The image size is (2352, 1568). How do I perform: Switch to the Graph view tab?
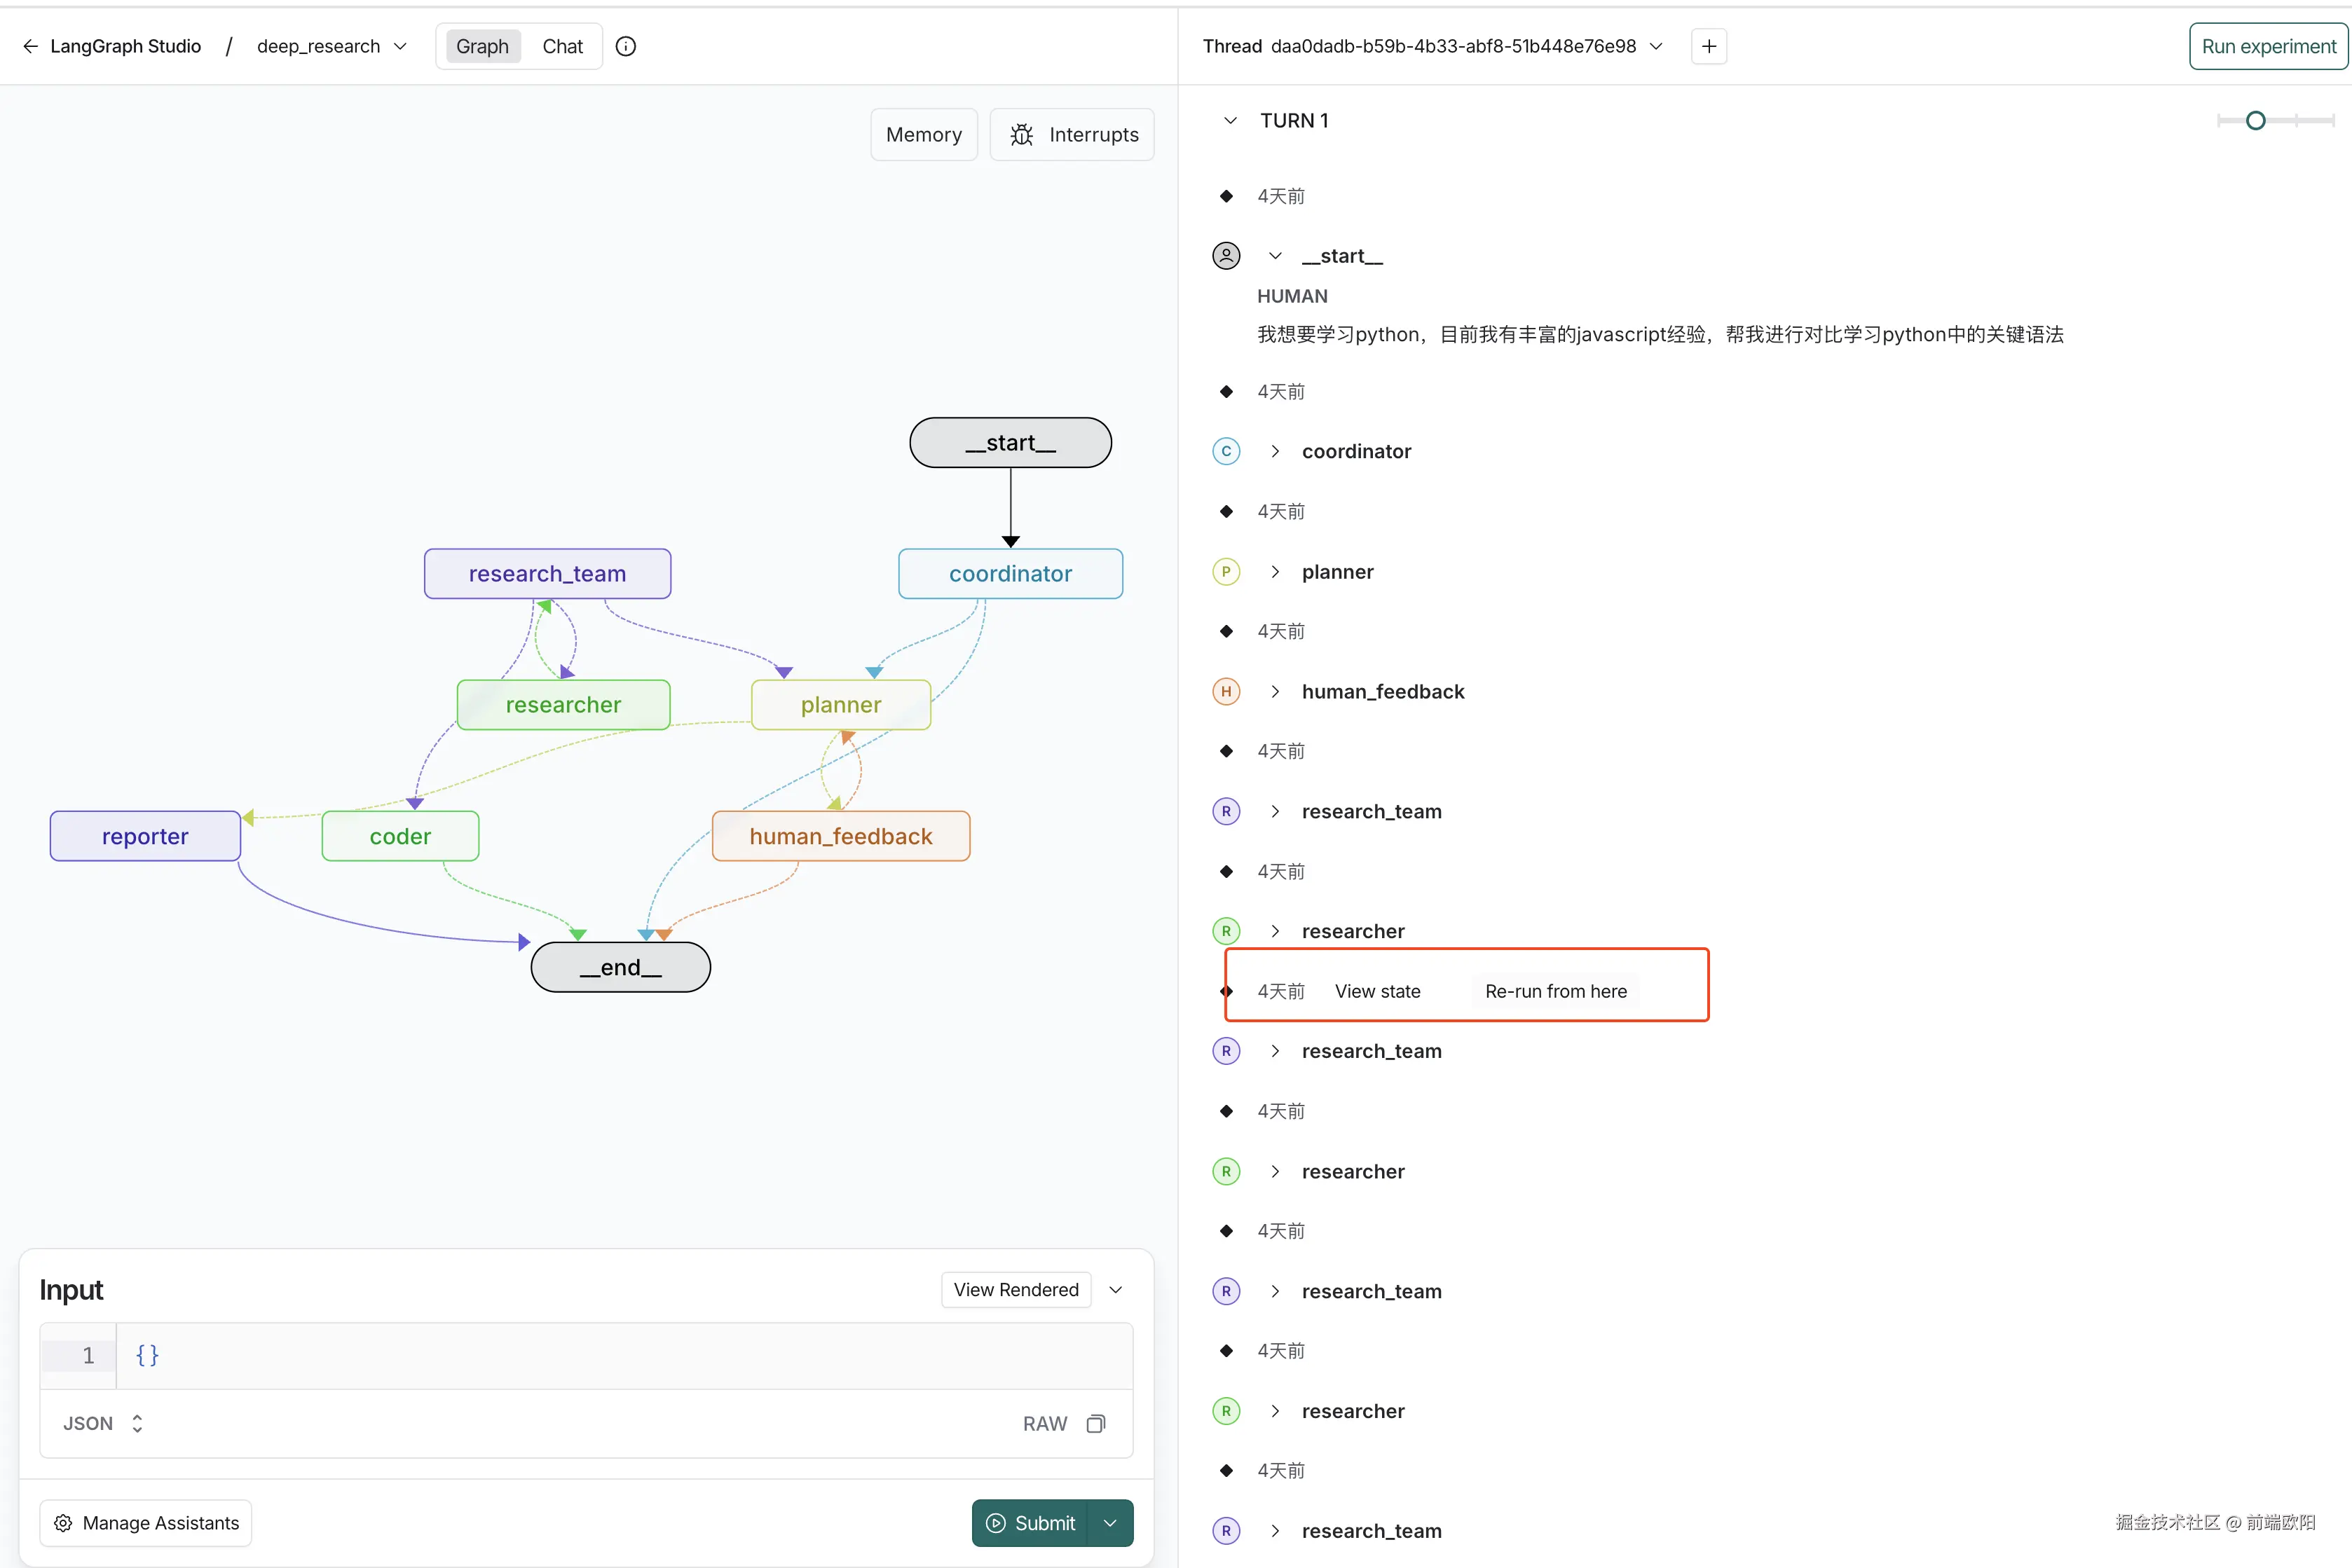coord(482,46)
